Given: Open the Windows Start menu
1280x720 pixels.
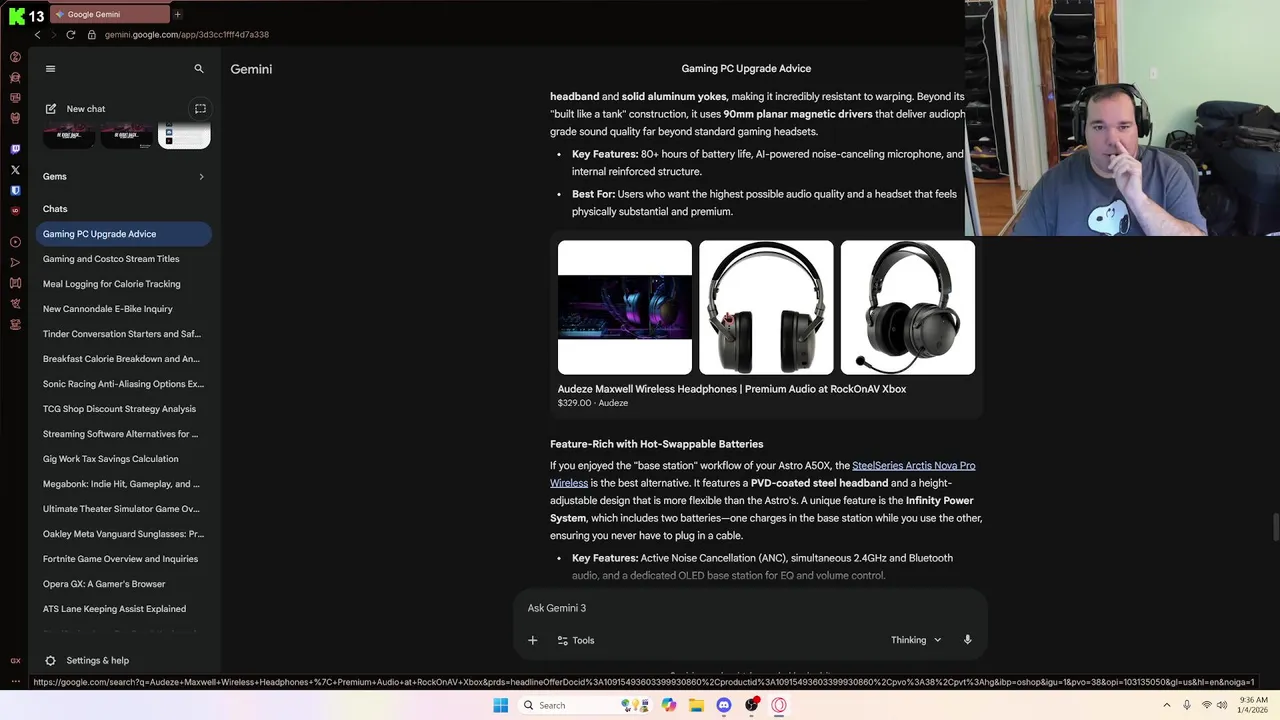Looking at the screenshot, I should coord(501,705).
